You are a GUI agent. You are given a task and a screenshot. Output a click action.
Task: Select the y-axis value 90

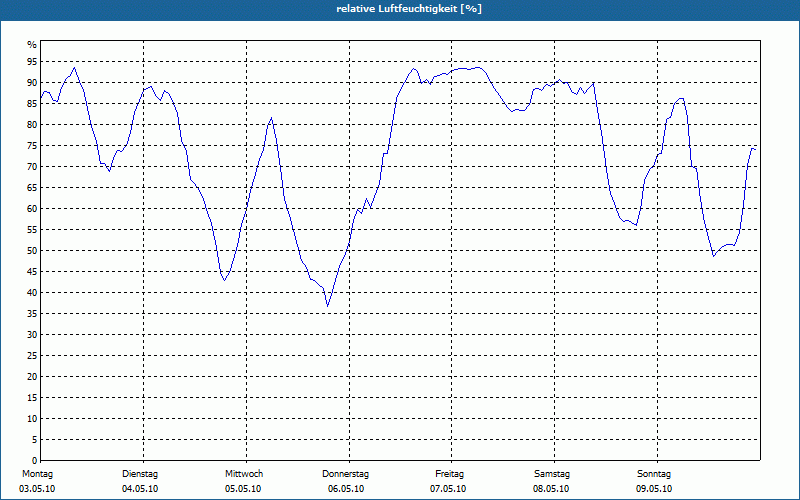[x=32, y=83]
